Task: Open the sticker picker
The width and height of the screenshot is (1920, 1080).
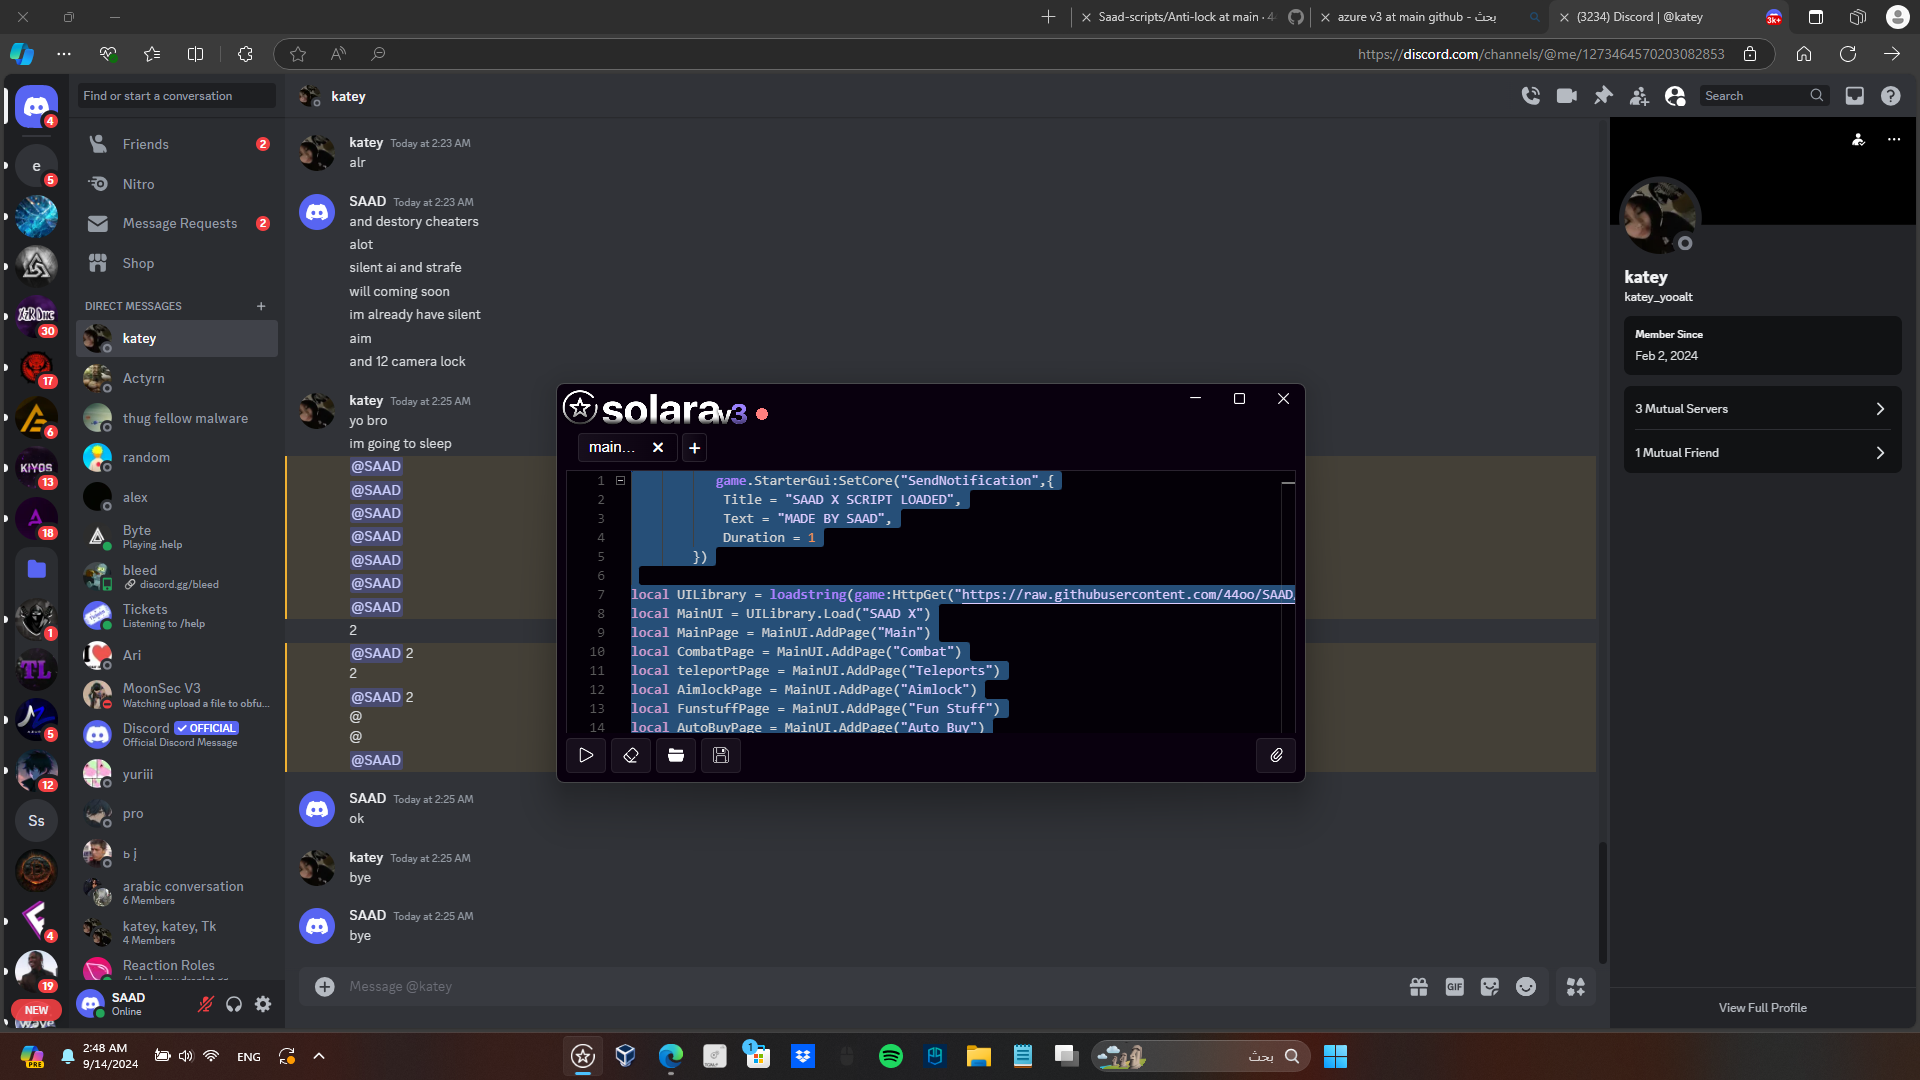Action: 1490,987
